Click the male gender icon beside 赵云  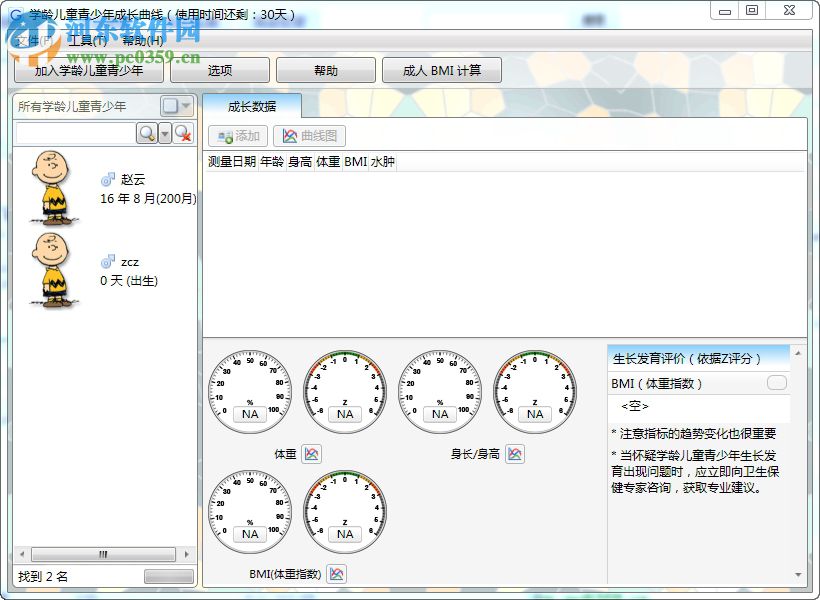(108, 179)
